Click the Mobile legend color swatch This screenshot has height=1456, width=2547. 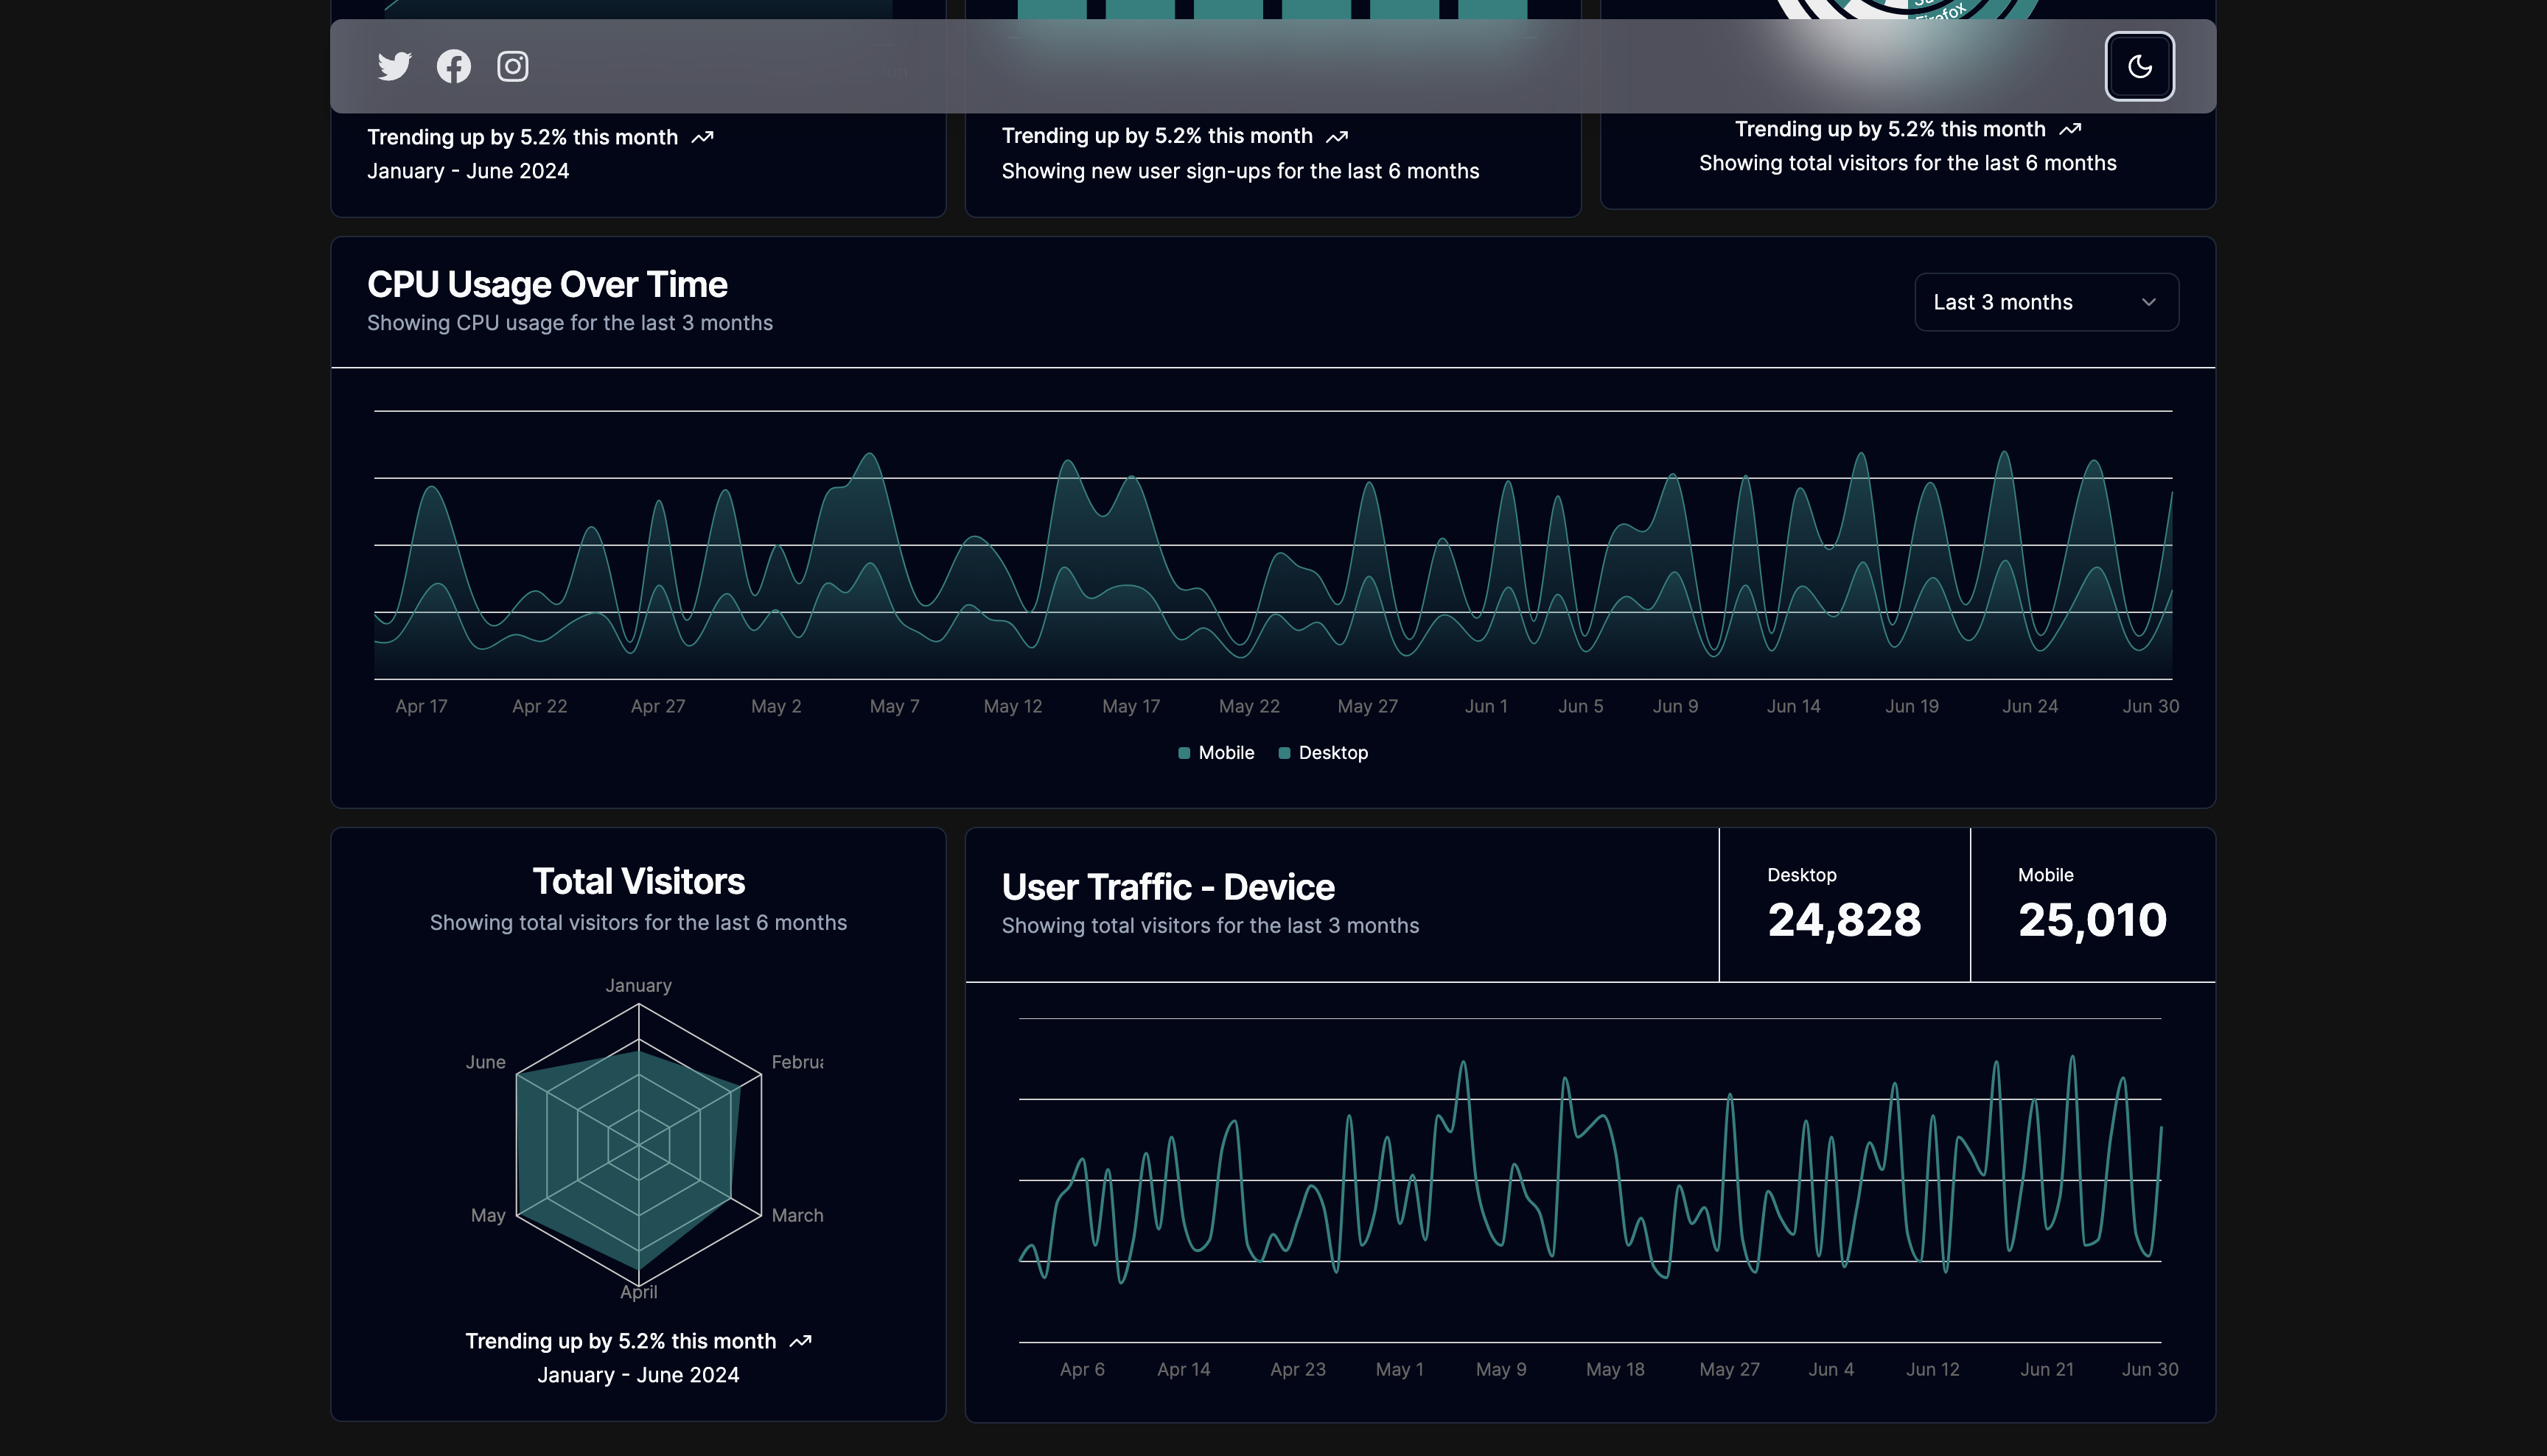click(x=1184, y=753)
